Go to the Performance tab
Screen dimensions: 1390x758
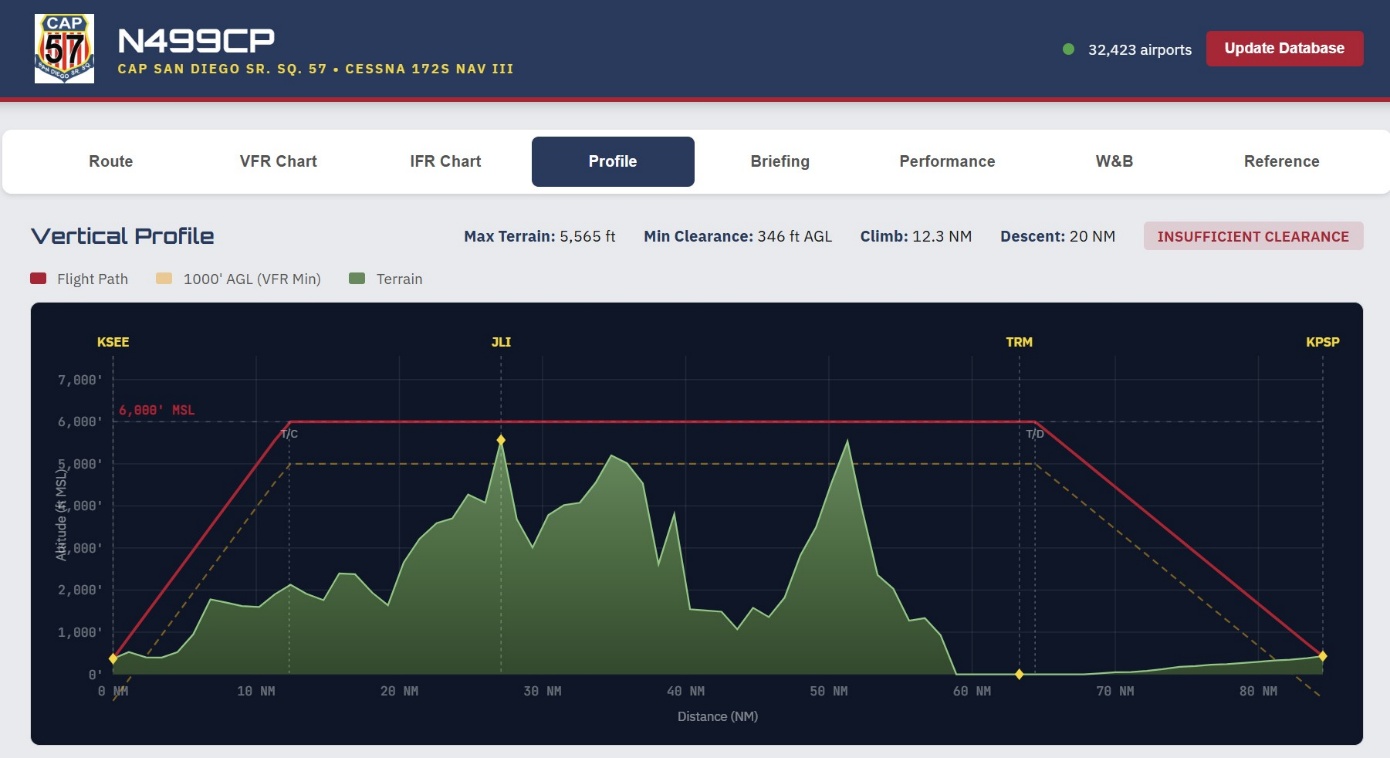coord(947,161)
